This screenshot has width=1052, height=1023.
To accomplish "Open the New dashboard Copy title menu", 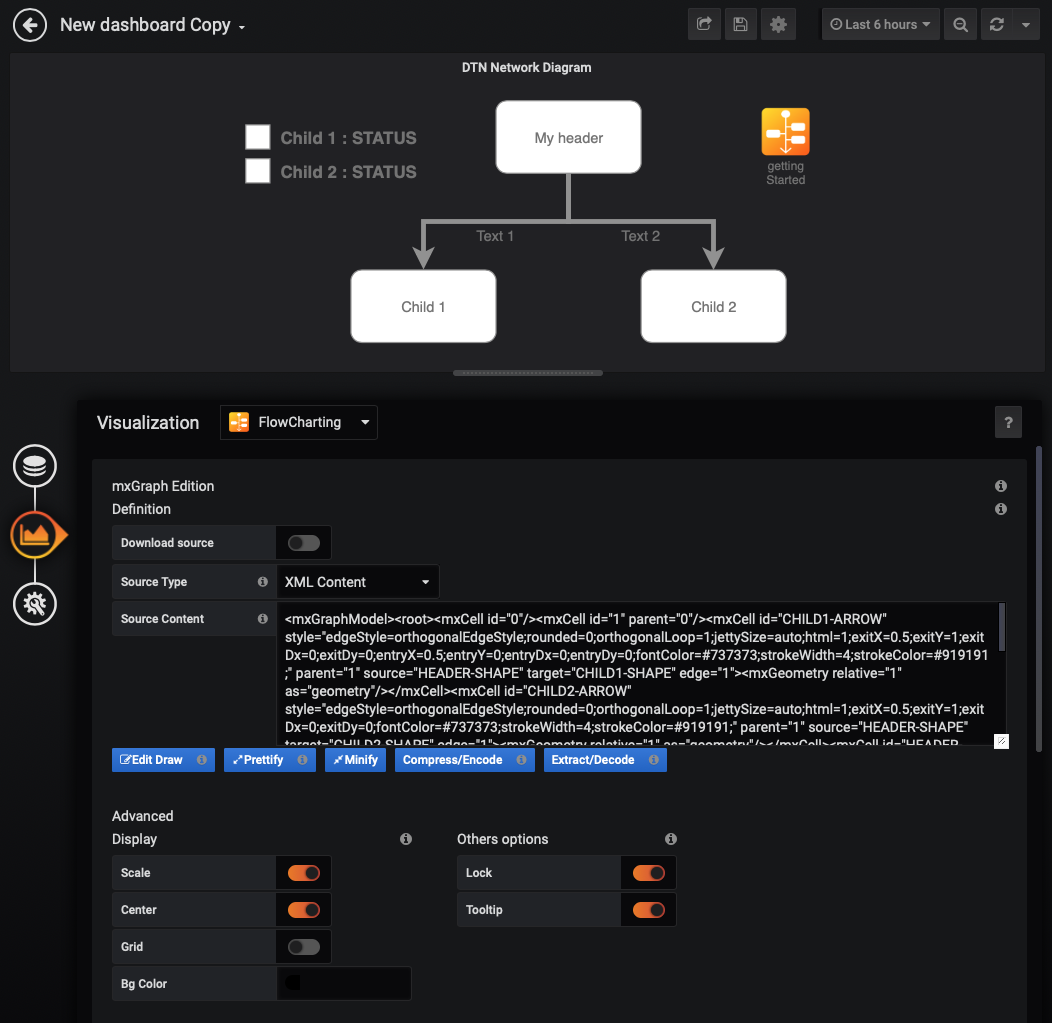I will [152, 23].
